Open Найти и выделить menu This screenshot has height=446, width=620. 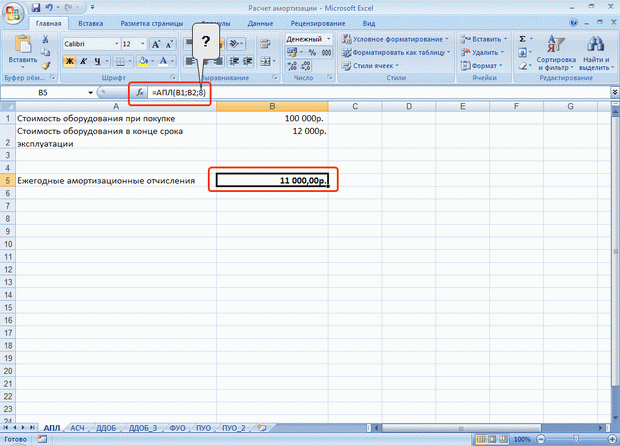pyautogui.click(x=596, y=53)
